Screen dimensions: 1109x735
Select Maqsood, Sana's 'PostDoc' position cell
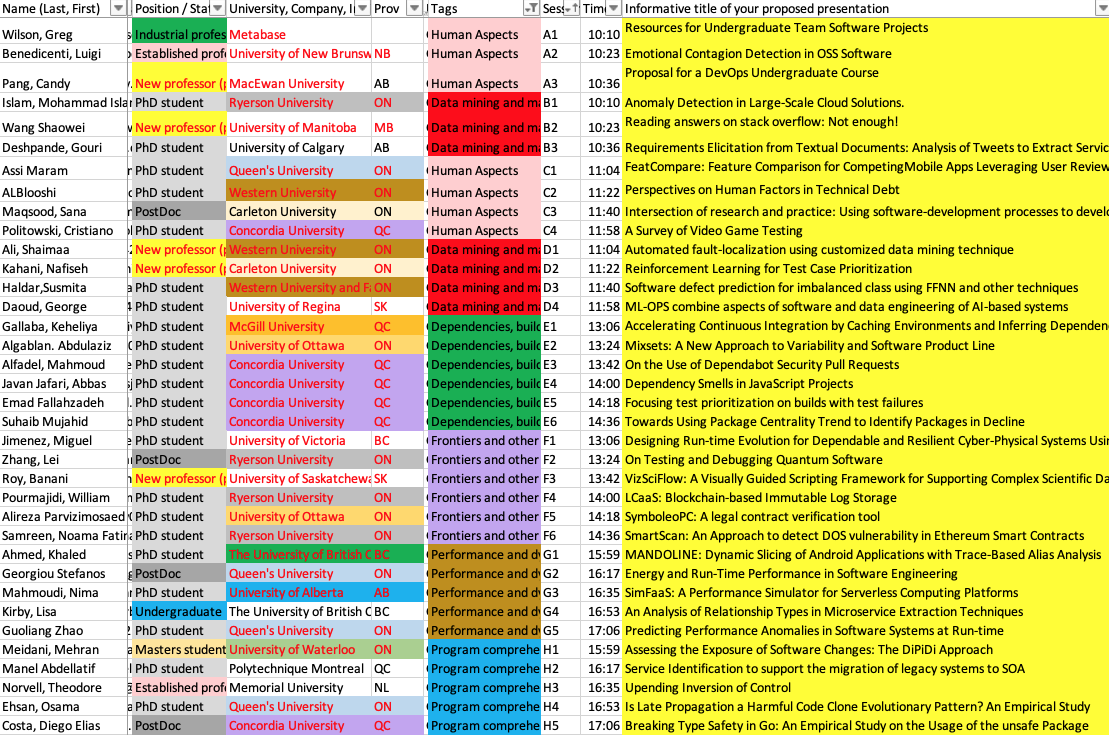point(180,212)
